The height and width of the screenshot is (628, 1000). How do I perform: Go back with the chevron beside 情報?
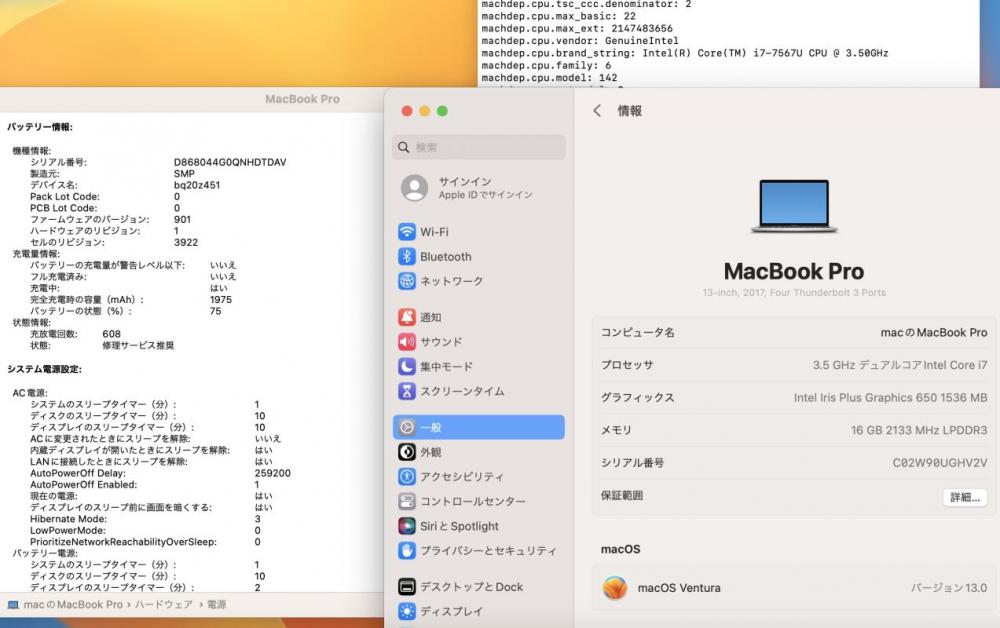(x=597, y=110)
